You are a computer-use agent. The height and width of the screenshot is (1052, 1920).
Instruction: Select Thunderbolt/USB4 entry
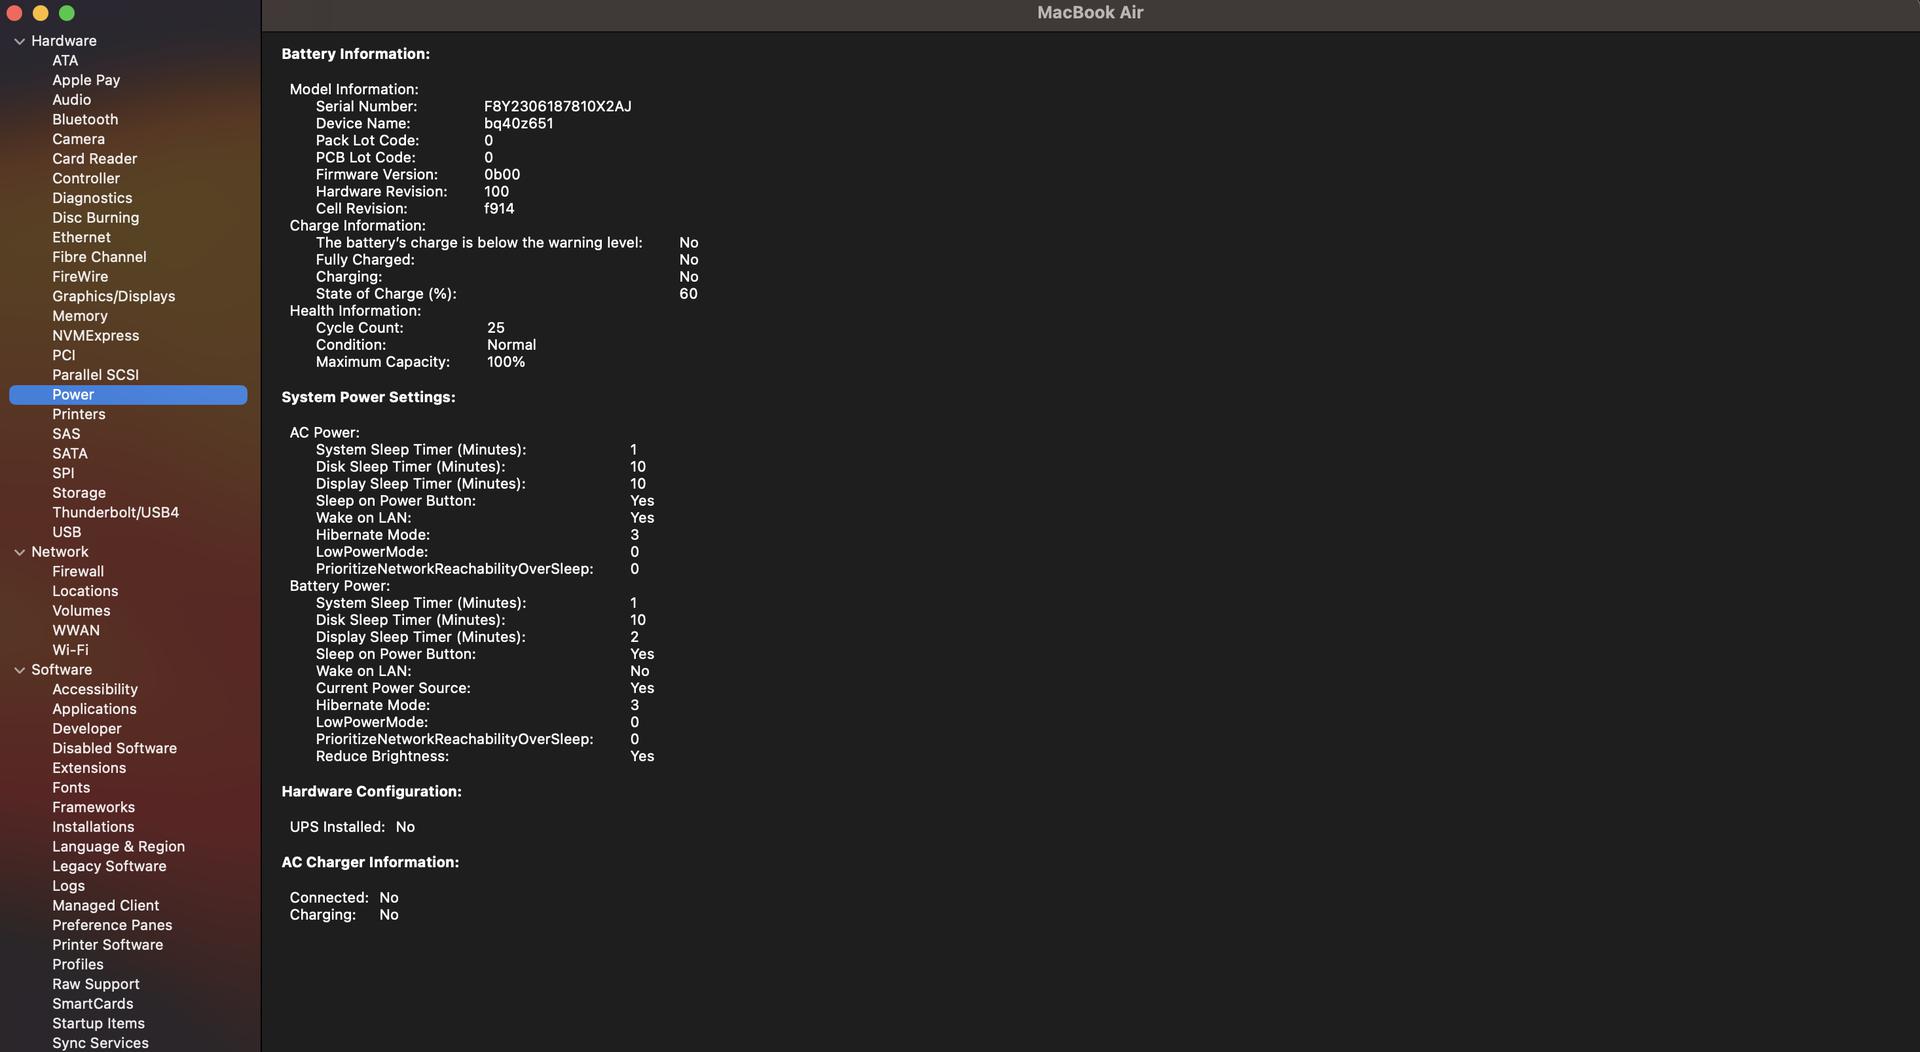[x=116, y=513]
